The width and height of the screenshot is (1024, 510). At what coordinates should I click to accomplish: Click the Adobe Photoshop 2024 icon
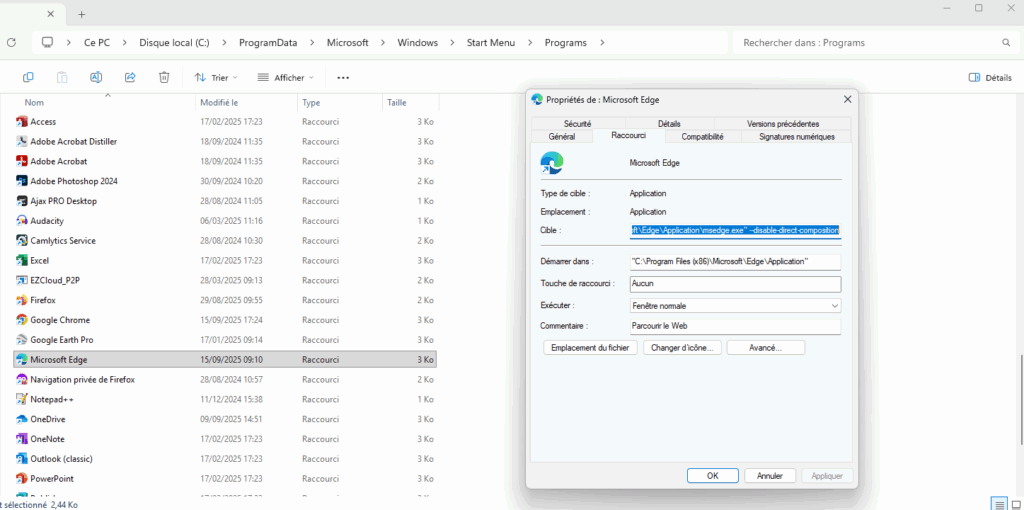(22, 181)
